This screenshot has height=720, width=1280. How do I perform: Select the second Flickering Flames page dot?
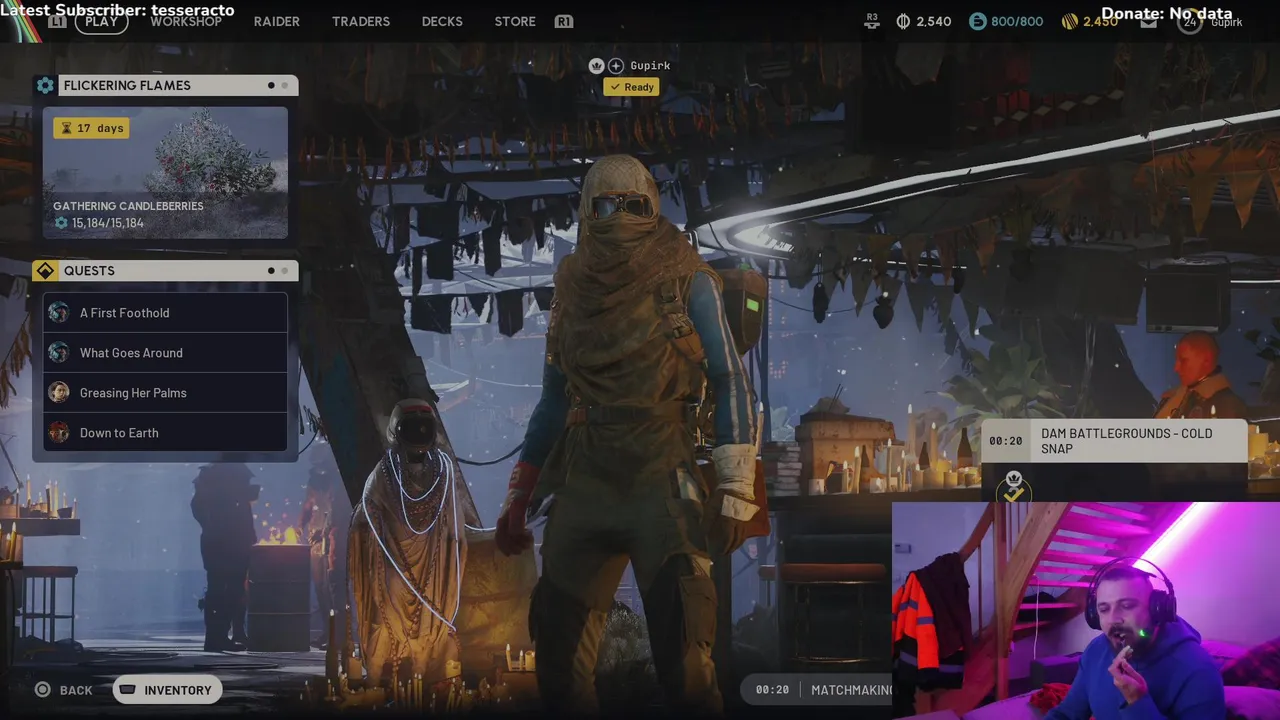point(285,86)
